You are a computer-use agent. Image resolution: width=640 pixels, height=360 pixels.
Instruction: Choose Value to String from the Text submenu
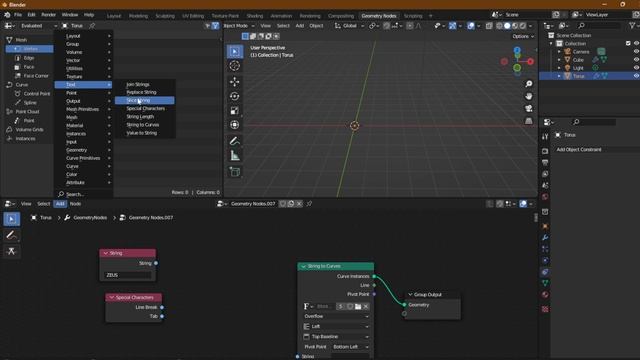point(144,133)
